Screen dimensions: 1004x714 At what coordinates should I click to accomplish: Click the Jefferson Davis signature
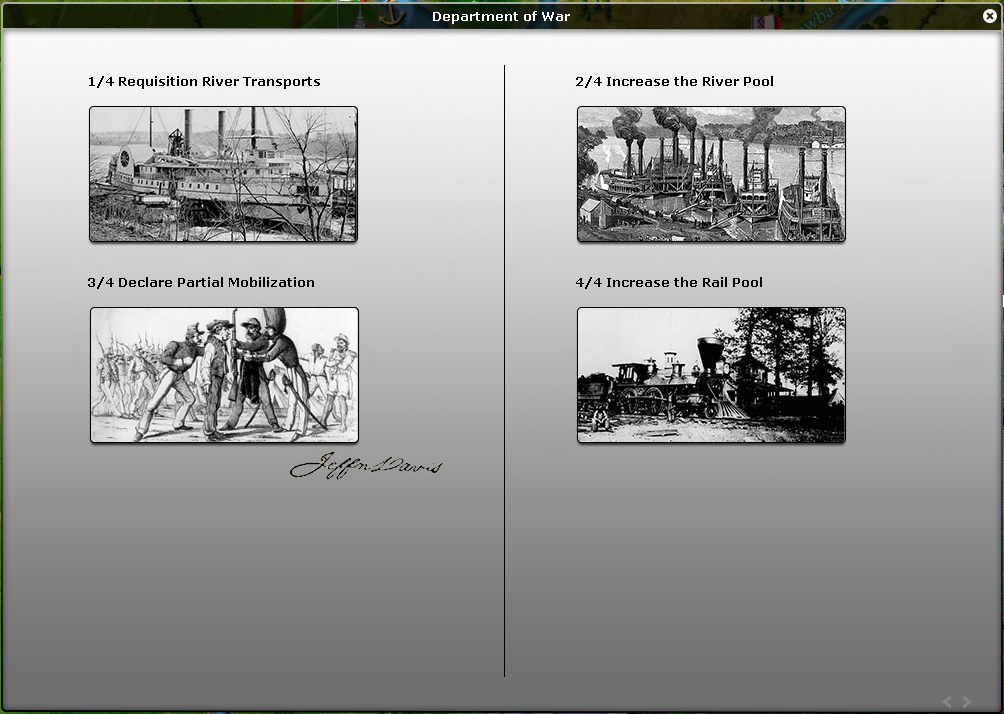[365, 466]
